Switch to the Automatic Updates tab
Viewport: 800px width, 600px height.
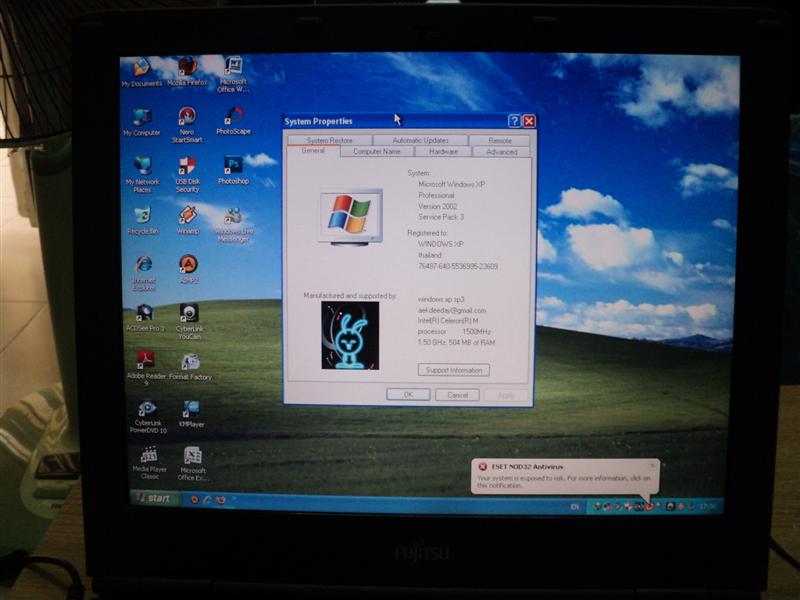420,140
